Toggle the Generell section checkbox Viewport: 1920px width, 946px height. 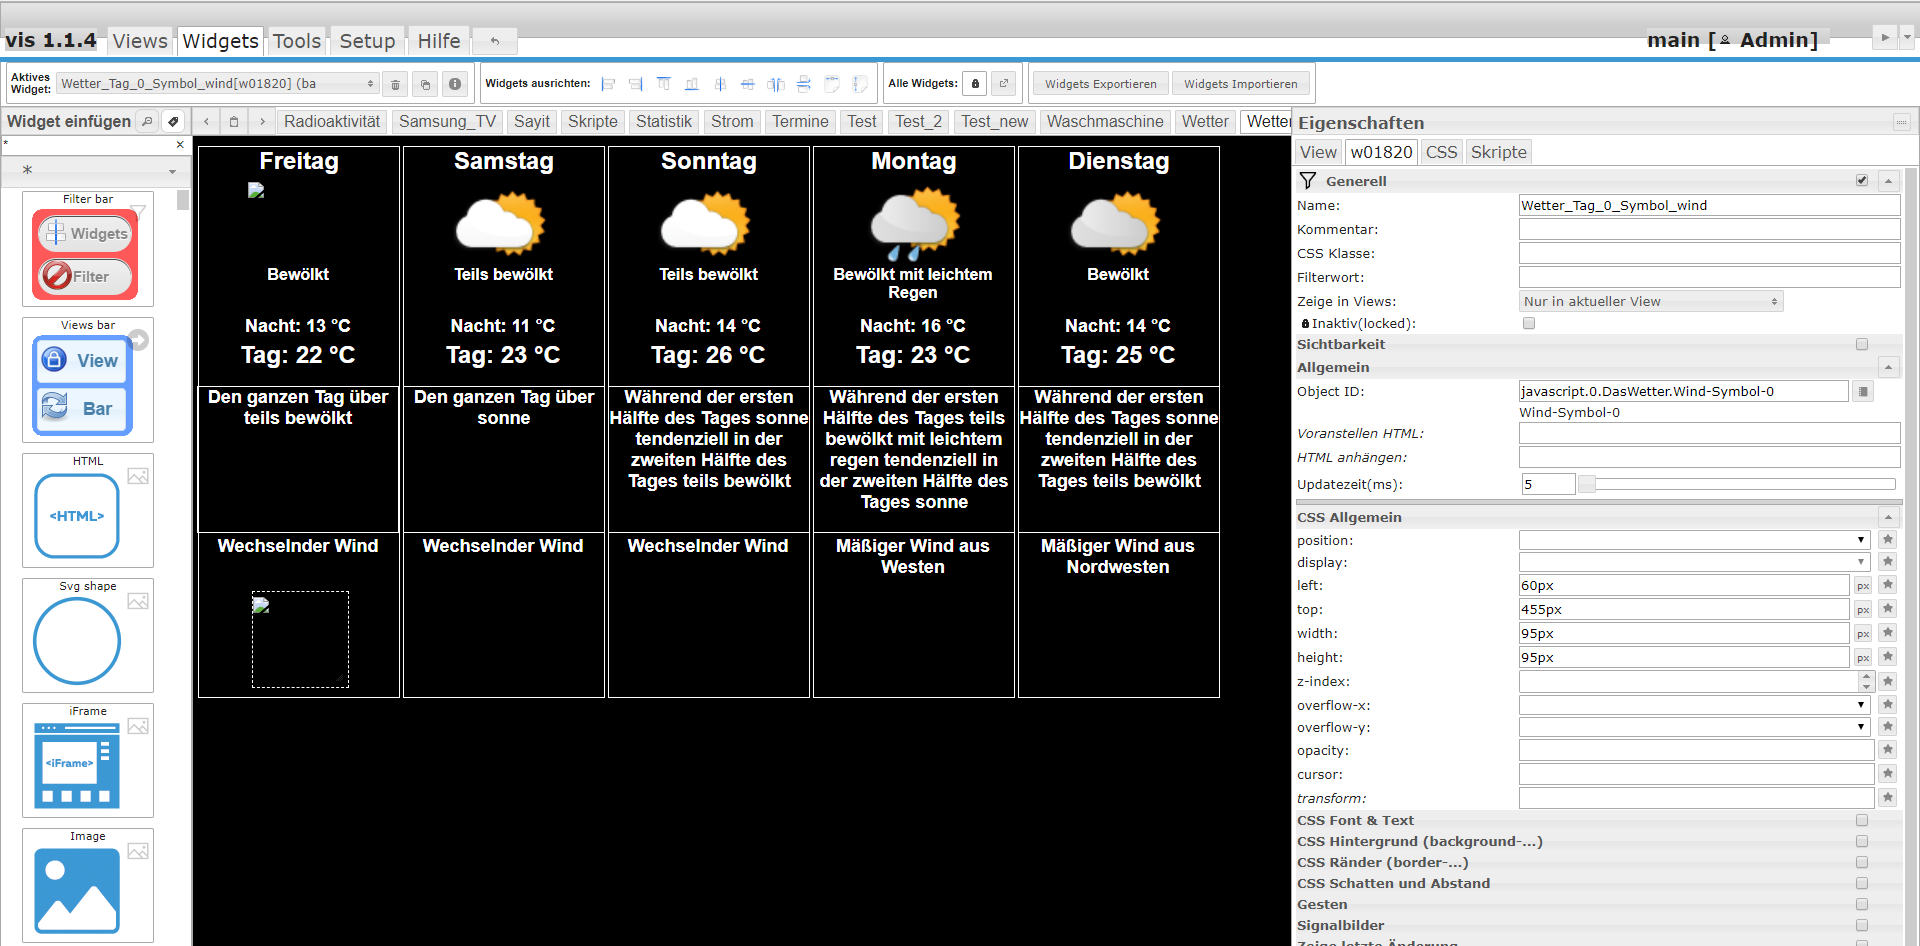tap(1862, 181)
